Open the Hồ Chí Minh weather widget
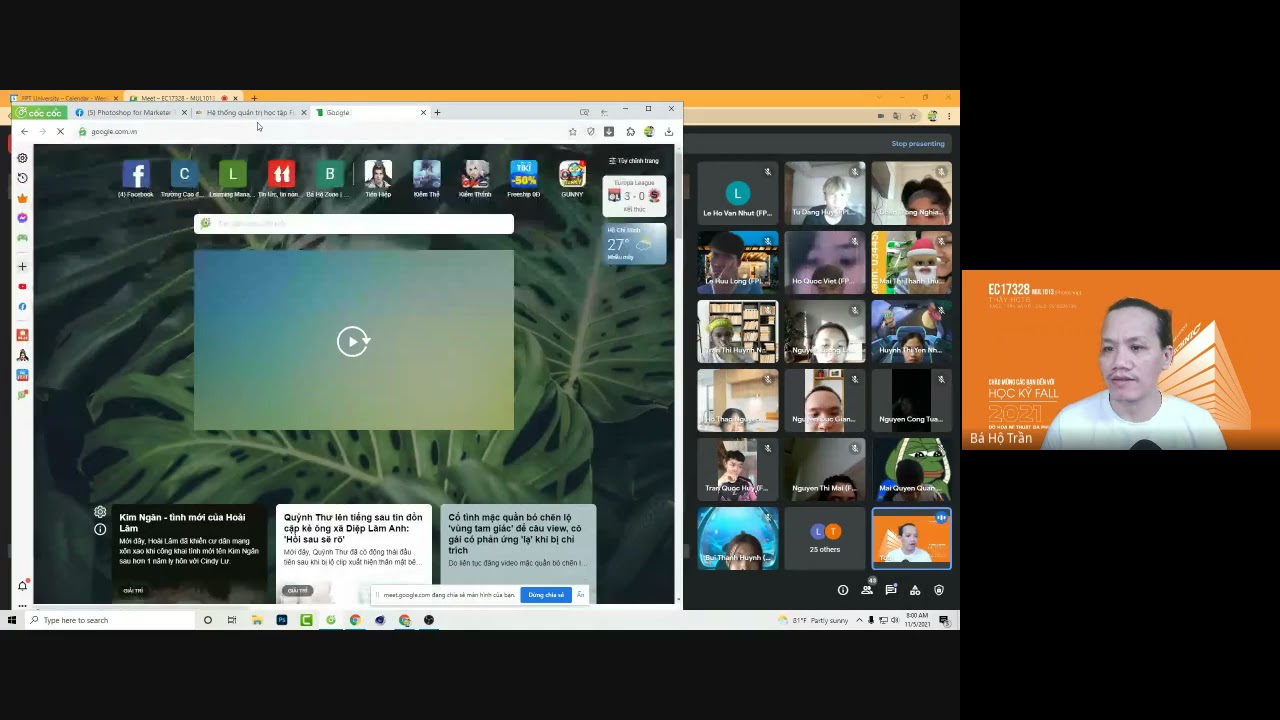1280x720 pixels. 634,244
